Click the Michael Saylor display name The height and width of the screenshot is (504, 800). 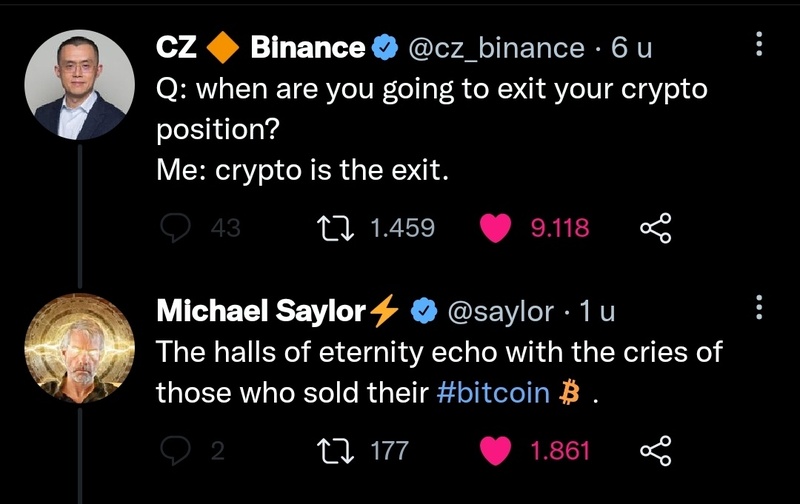point(262,312)
